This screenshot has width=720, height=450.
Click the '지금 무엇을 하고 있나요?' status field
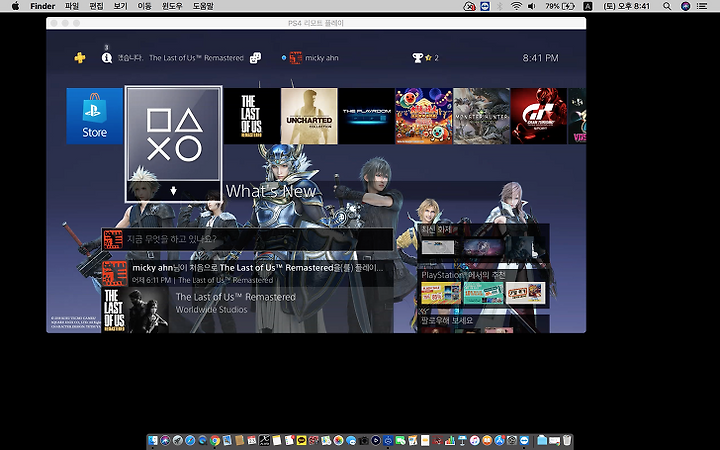247,239
